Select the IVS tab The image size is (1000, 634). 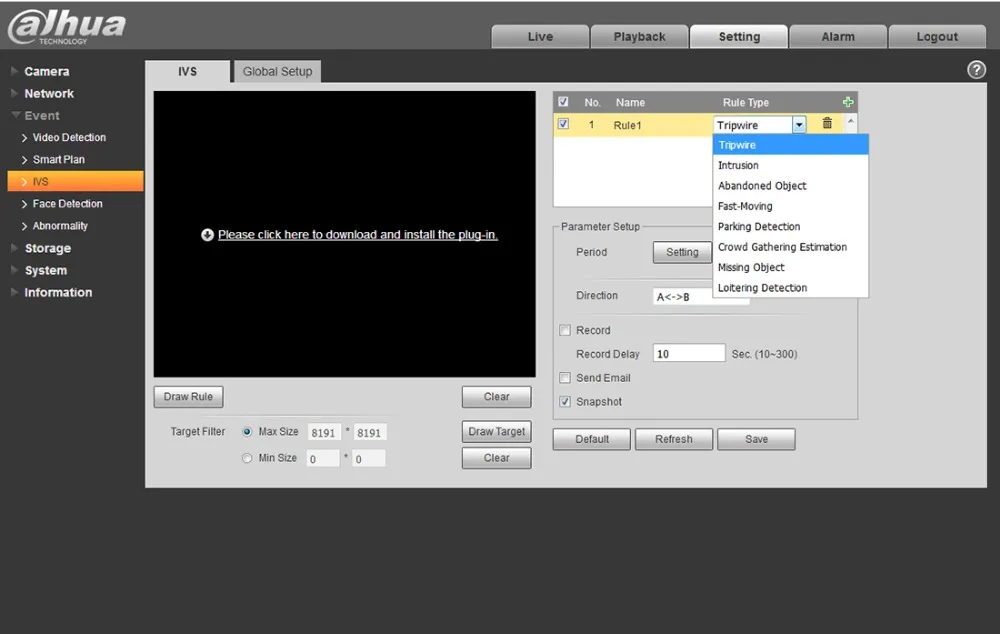coord(188,71)
